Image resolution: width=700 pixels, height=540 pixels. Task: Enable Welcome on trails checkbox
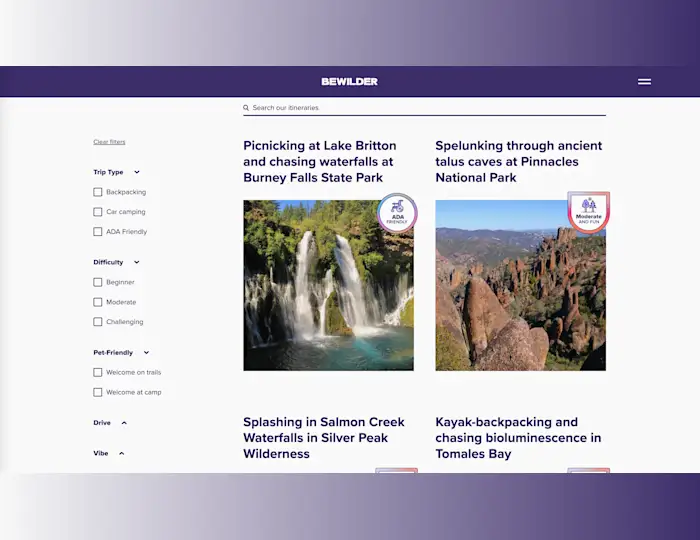(x=98, y=372)
